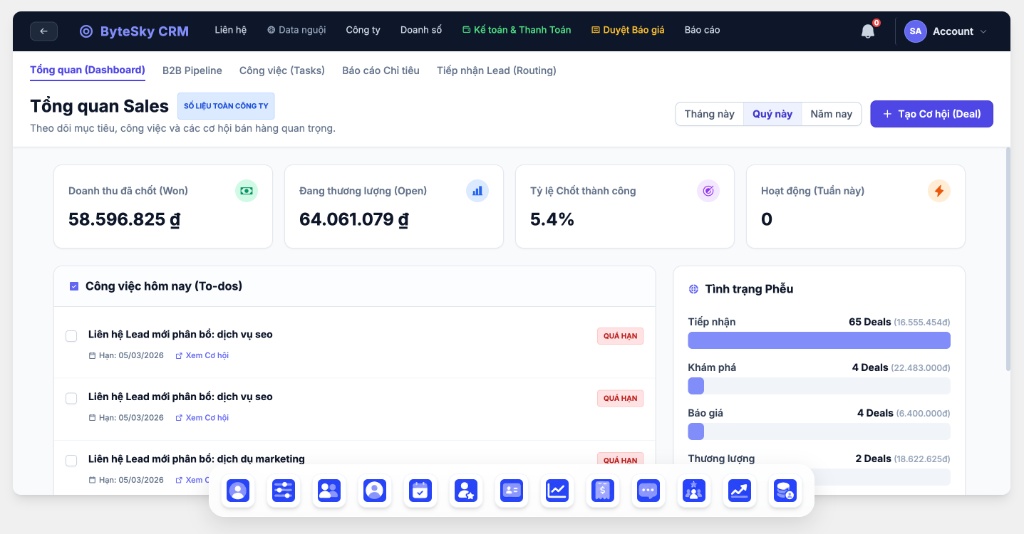Screen dimensions: 1024x534
Task: Click QUÁ HẠN badge on first seo task
Action: coord(620,336)
